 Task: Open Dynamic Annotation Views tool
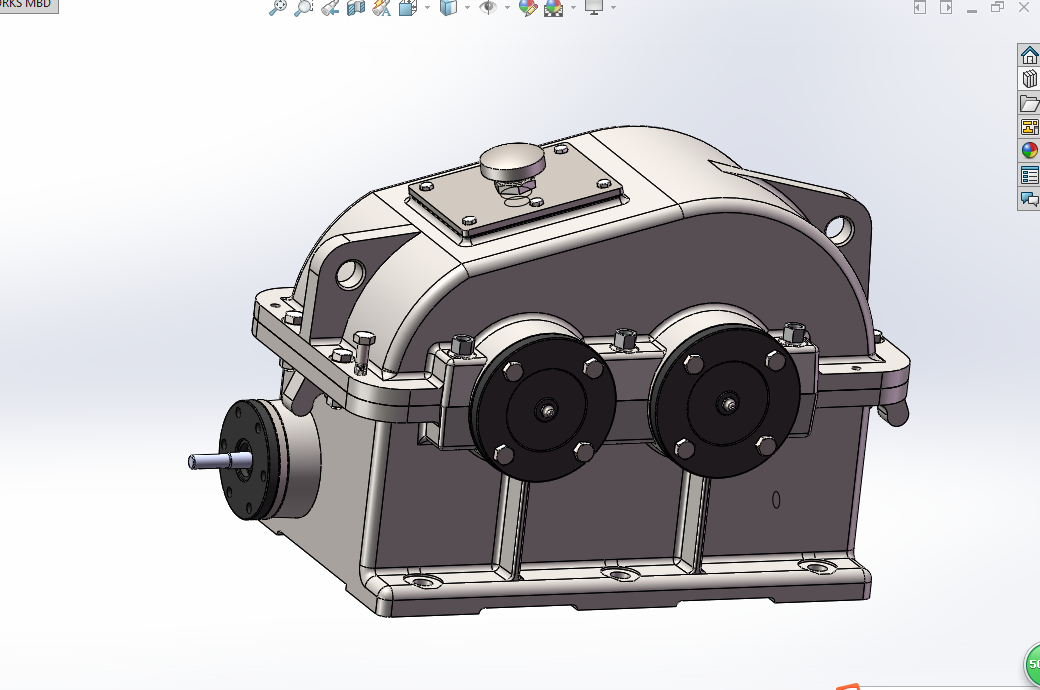[382, 7]
